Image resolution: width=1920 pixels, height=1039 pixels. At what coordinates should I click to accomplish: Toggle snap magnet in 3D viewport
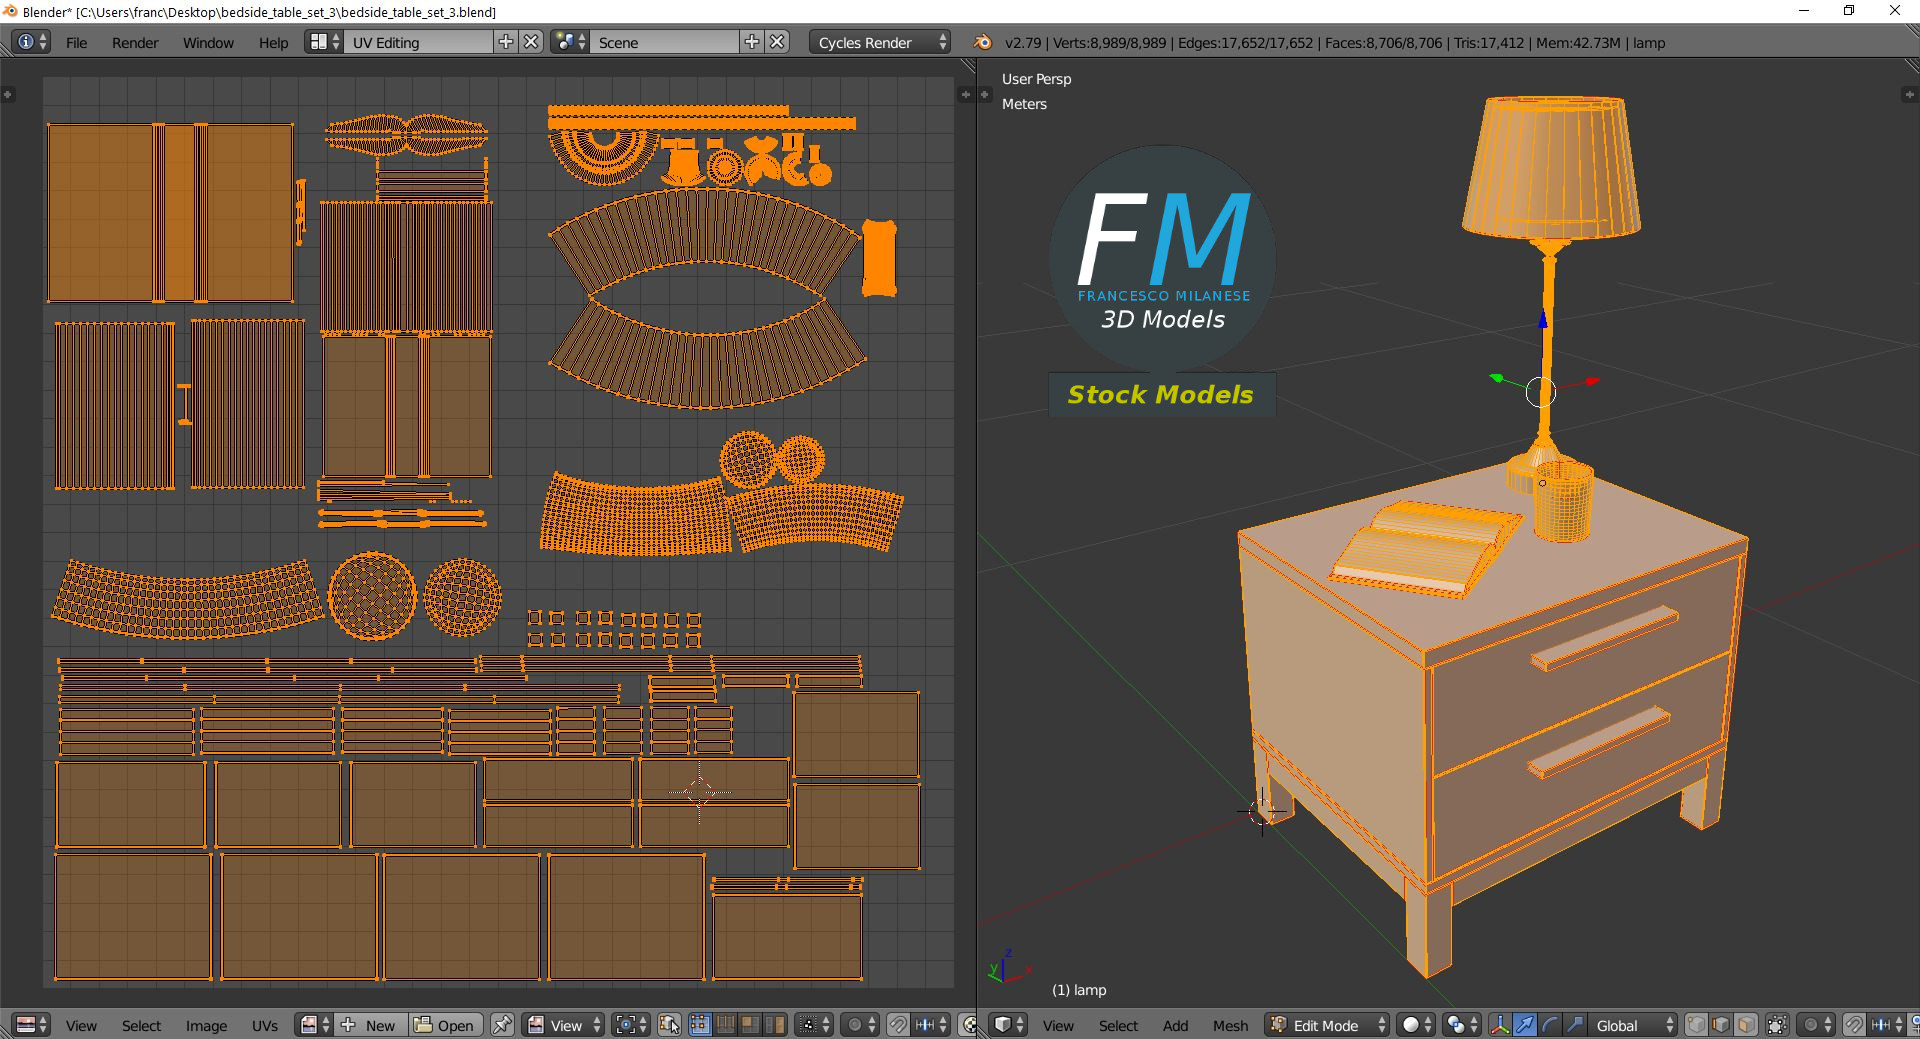point(1853,1025)
